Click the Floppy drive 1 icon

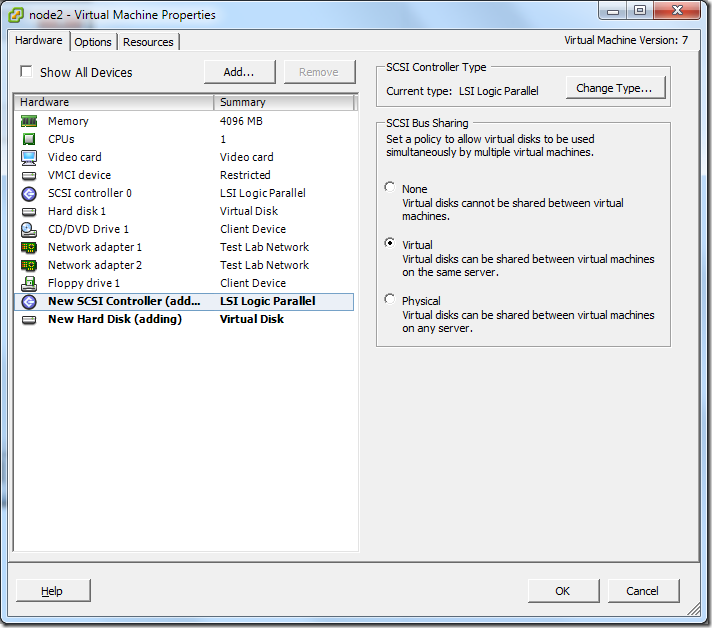pyautogui.click(x=29, y=283)
